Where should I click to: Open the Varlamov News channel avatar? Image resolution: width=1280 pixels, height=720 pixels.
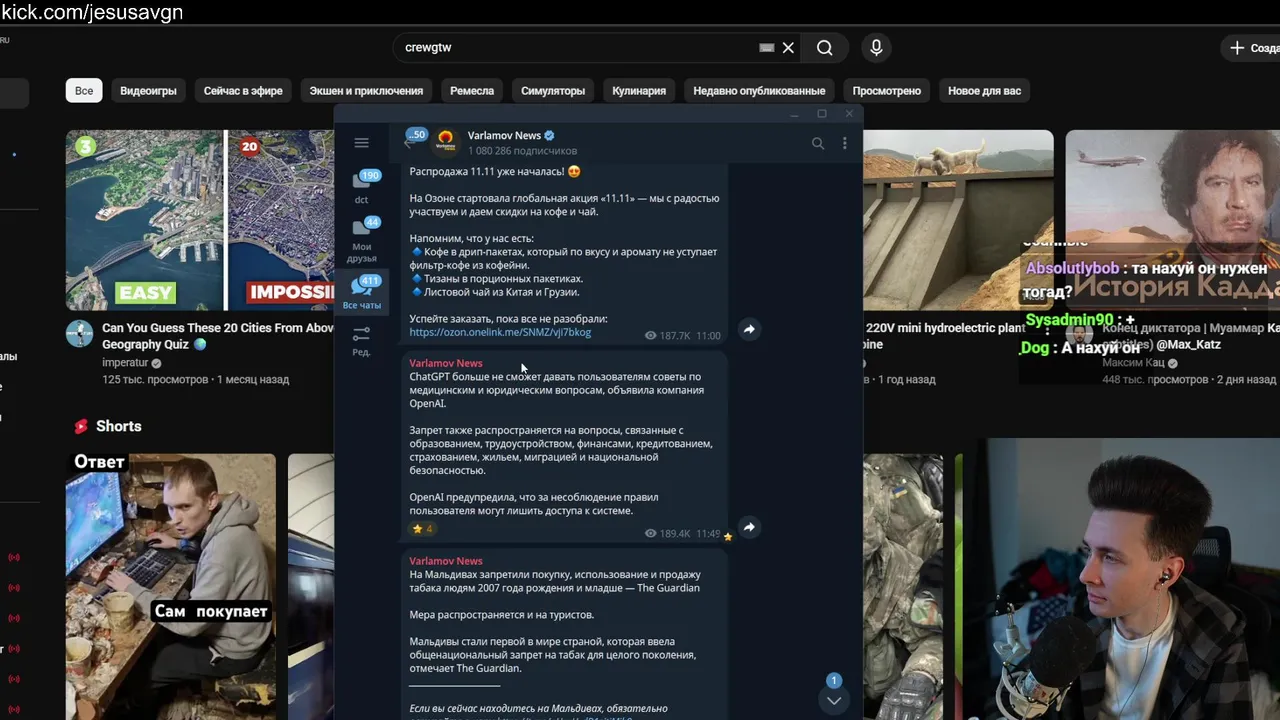coord(446,142)
